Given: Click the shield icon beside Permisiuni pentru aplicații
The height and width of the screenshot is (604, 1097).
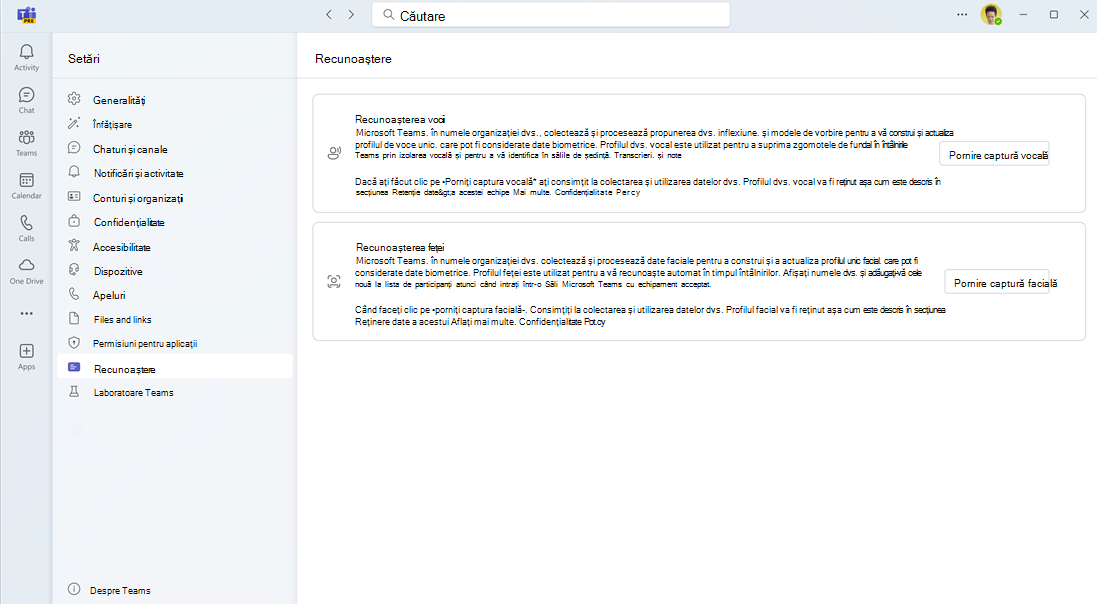Looking at the screenshot, I should [74, 343].
